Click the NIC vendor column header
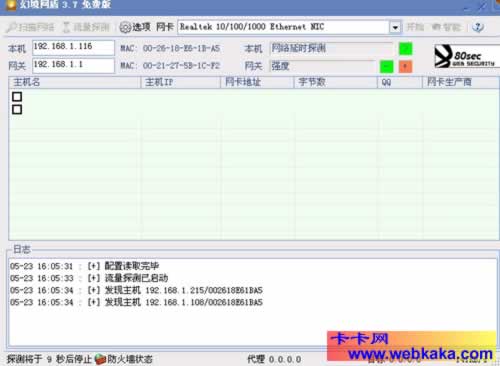This screenshot has height=366, width=500. (461, 82)
